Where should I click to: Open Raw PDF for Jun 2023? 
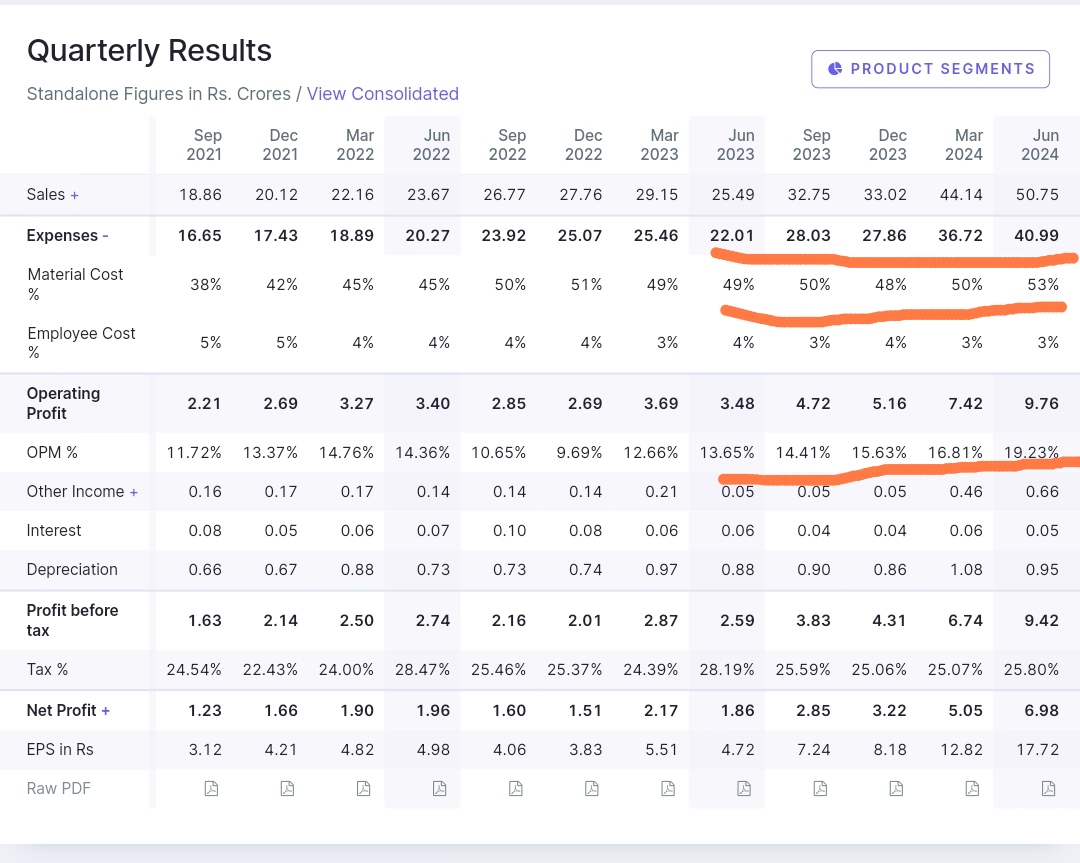(x=743, y=788)
